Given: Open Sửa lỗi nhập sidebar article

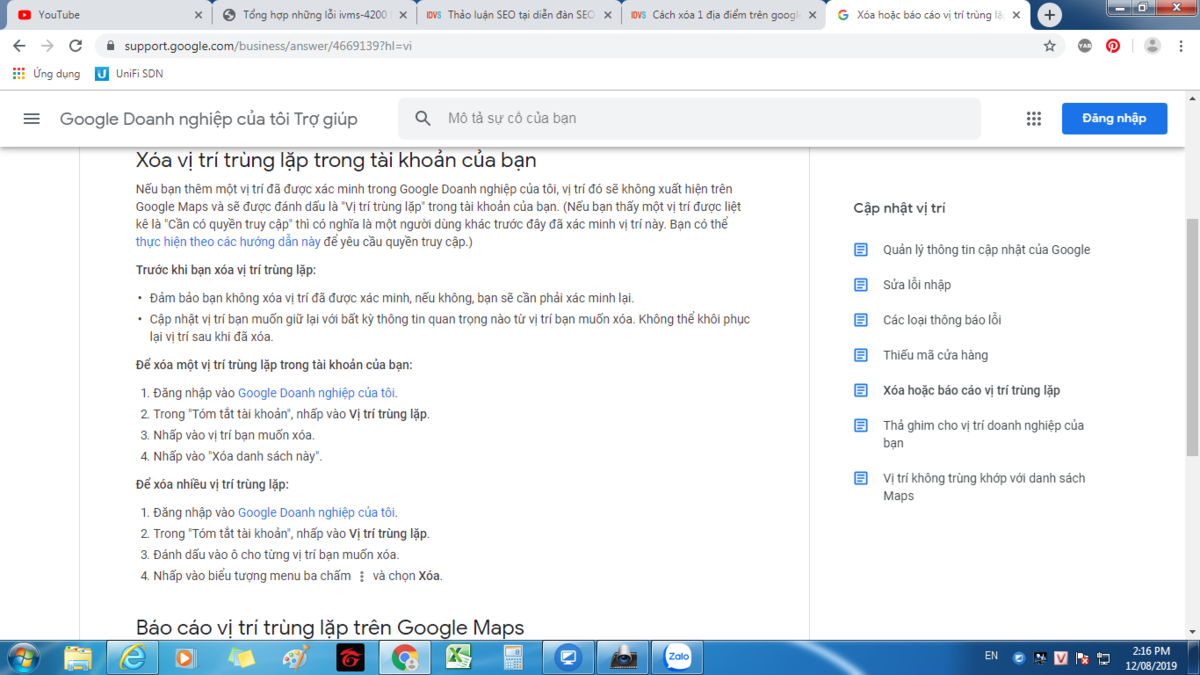Looking at the screenshot, I should [916, 285].
